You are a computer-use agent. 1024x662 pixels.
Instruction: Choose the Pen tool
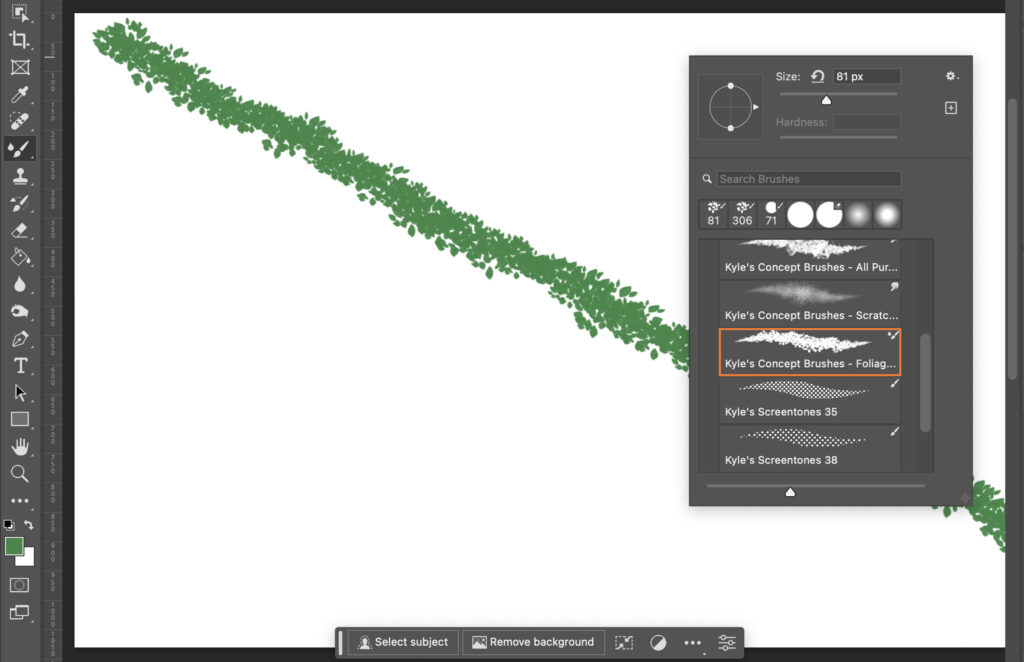point(20,338)
